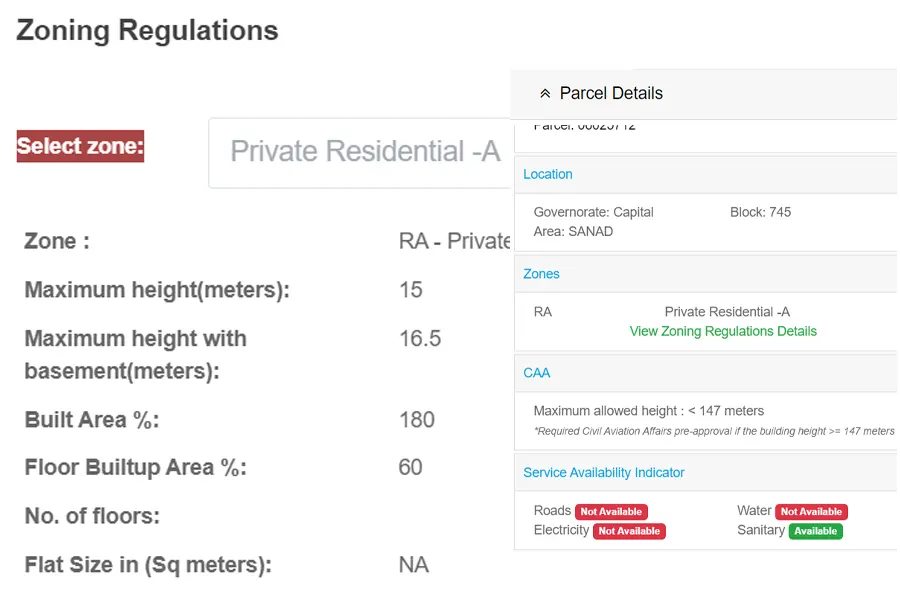This screenshot has width=900, height=600.
Task: Click the Block 745 text
Action: (760, 212)
